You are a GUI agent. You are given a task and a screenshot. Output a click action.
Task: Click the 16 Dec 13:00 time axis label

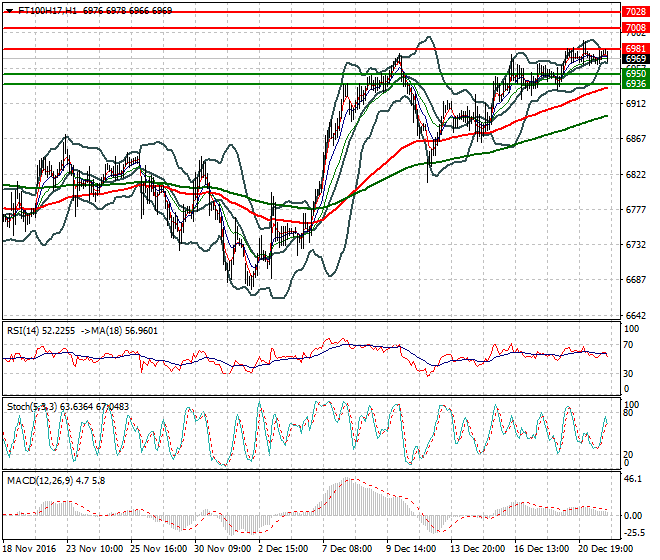pos(542,549)
